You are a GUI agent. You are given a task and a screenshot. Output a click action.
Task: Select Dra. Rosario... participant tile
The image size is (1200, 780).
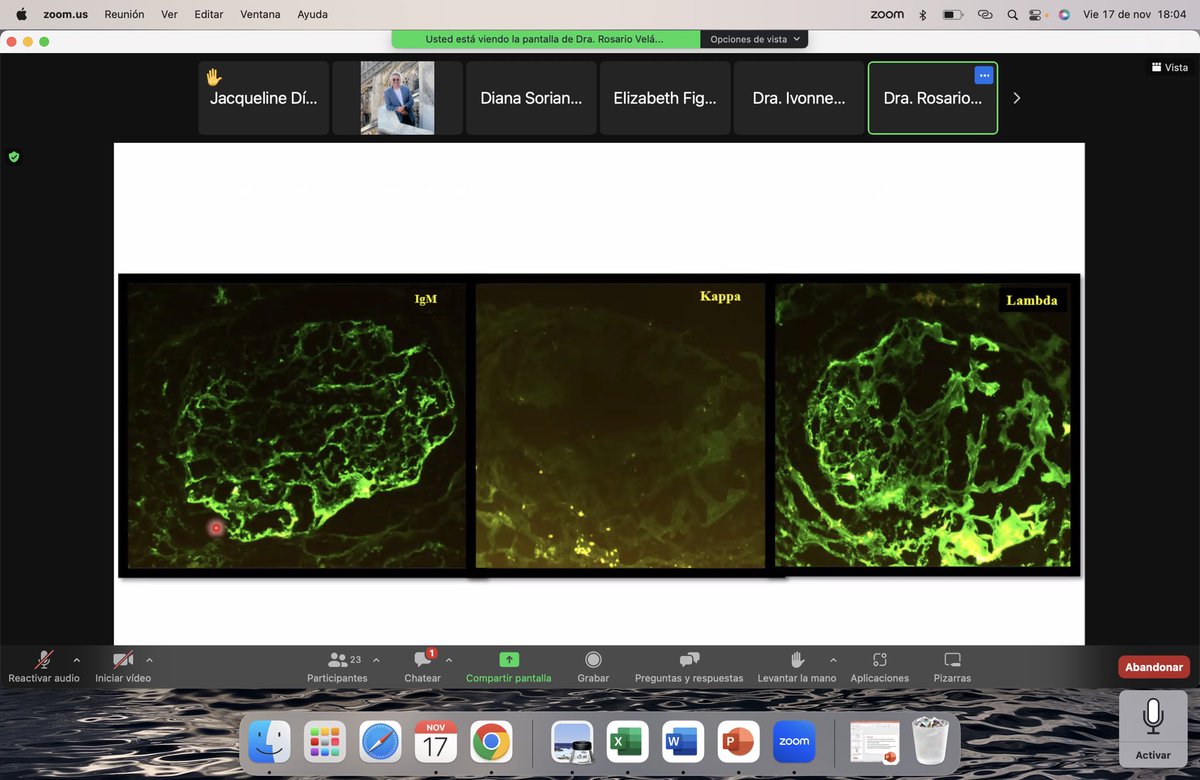933,98
